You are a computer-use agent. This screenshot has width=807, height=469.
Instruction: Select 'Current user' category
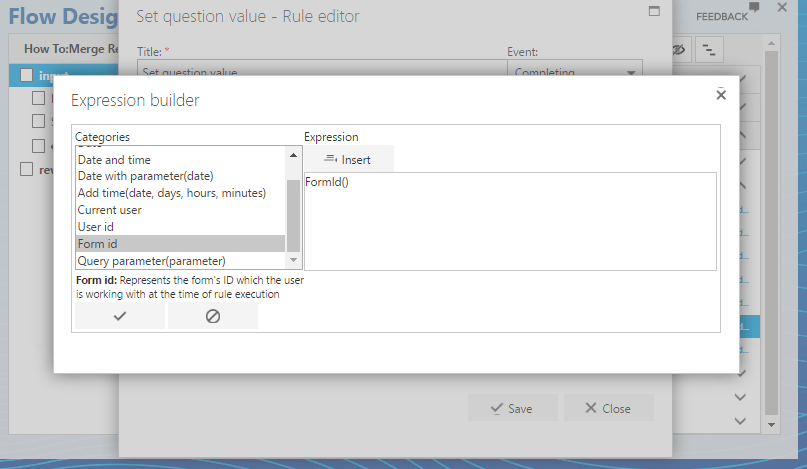tap(180, 210)
